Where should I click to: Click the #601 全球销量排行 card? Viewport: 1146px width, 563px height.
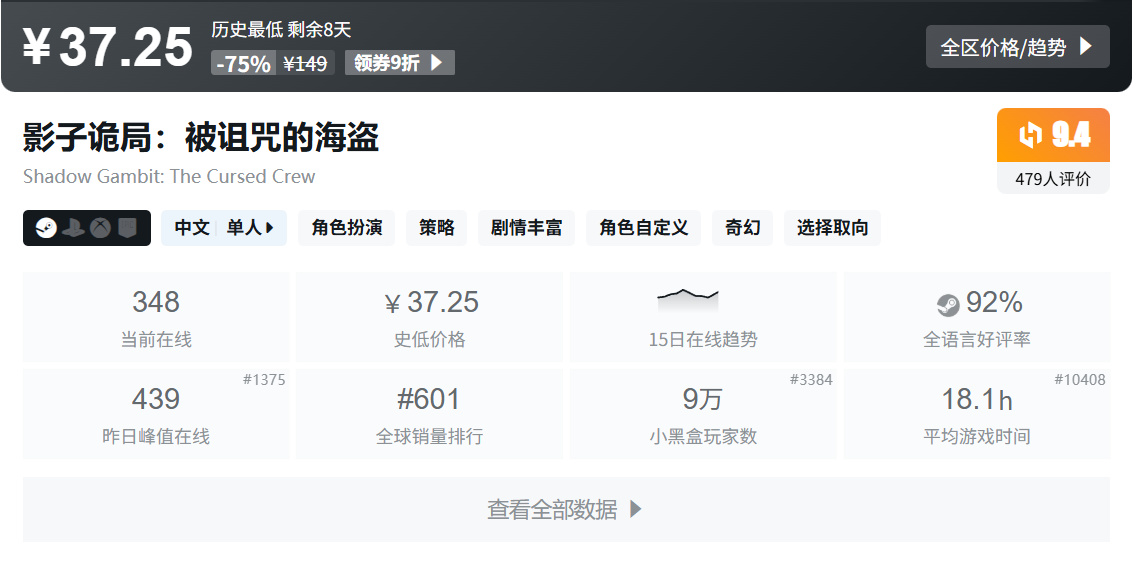tap(429, 414)
